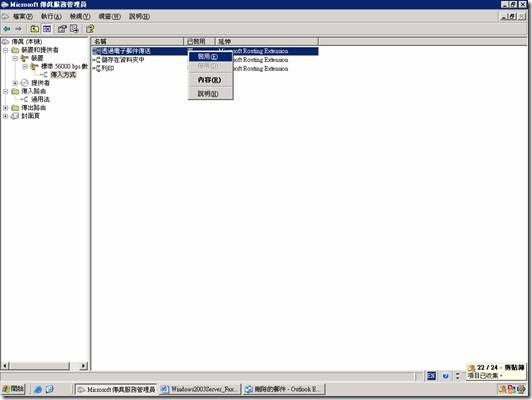Click the 列印 routing method icon
This screenshot has height=400, width=532.
click(x=97, y=68)
